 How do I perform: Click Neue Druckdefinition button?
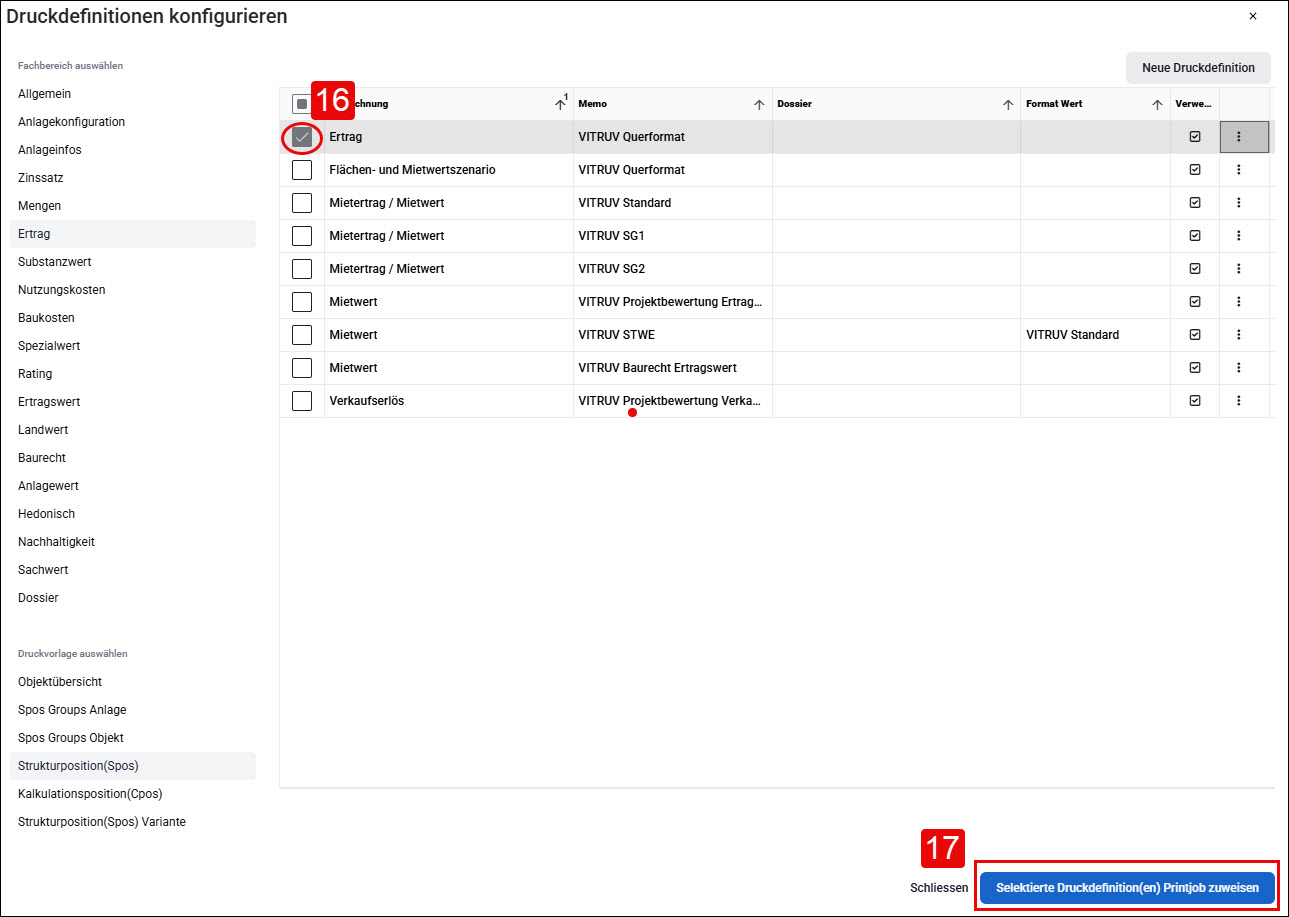(1198, 68)
